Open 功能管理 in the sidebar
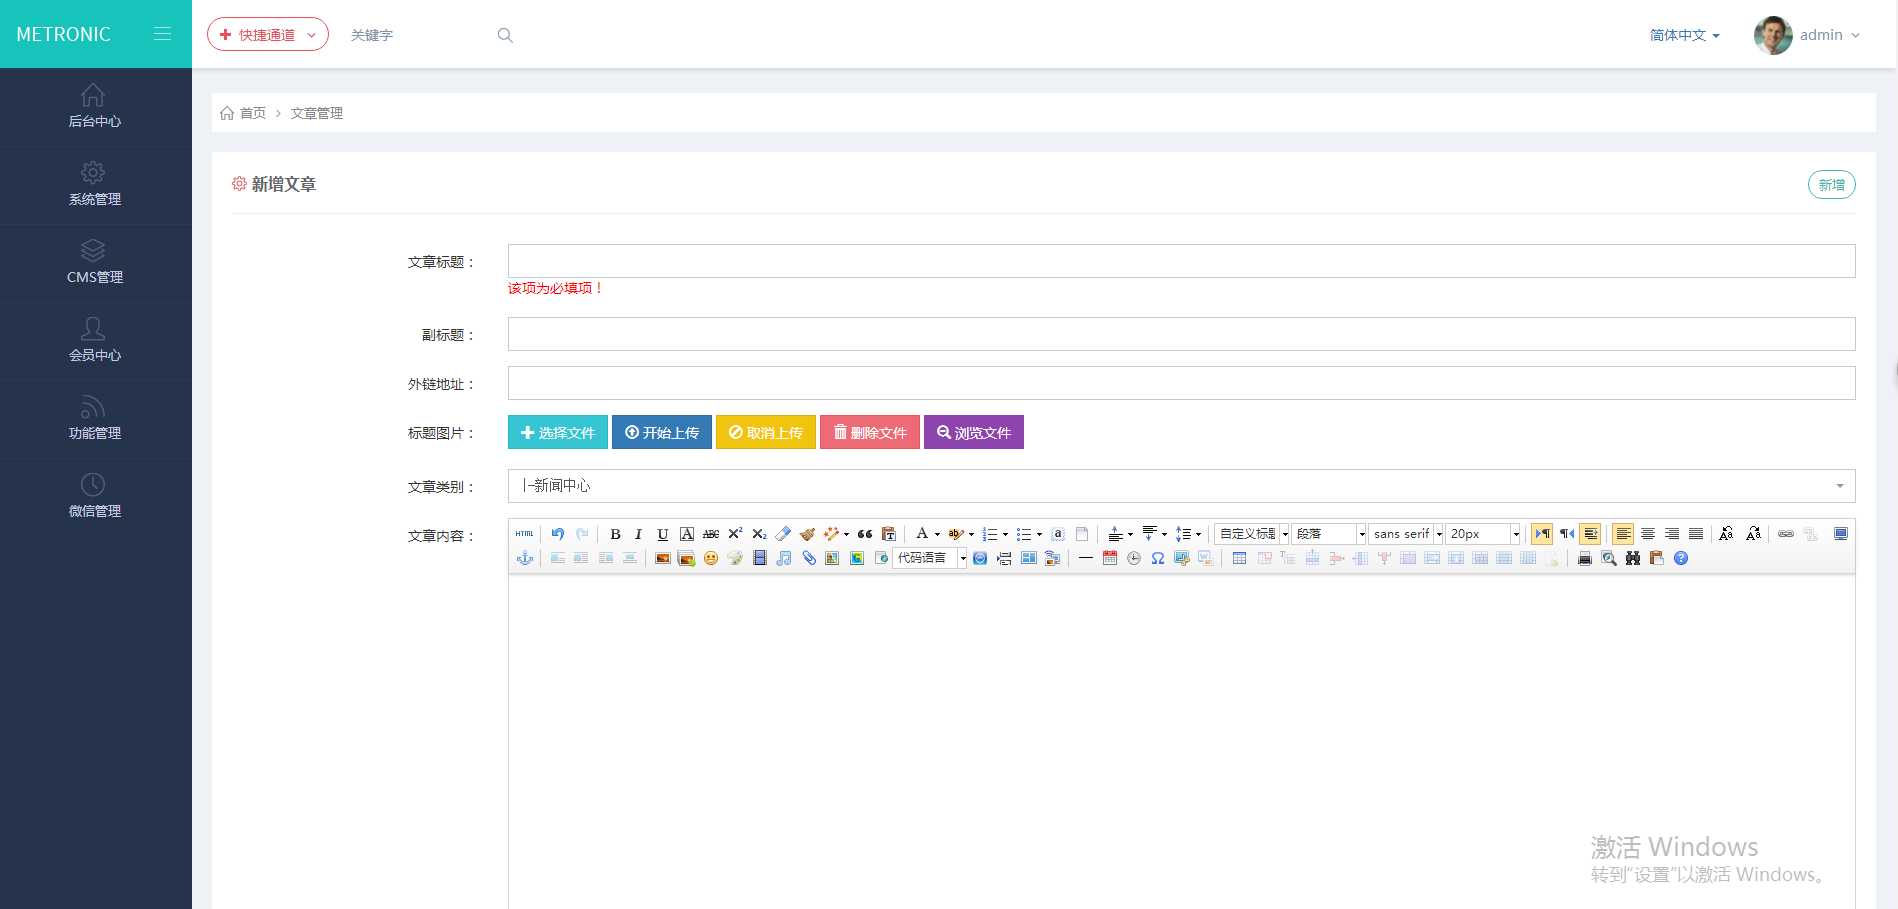 [95, 419]
